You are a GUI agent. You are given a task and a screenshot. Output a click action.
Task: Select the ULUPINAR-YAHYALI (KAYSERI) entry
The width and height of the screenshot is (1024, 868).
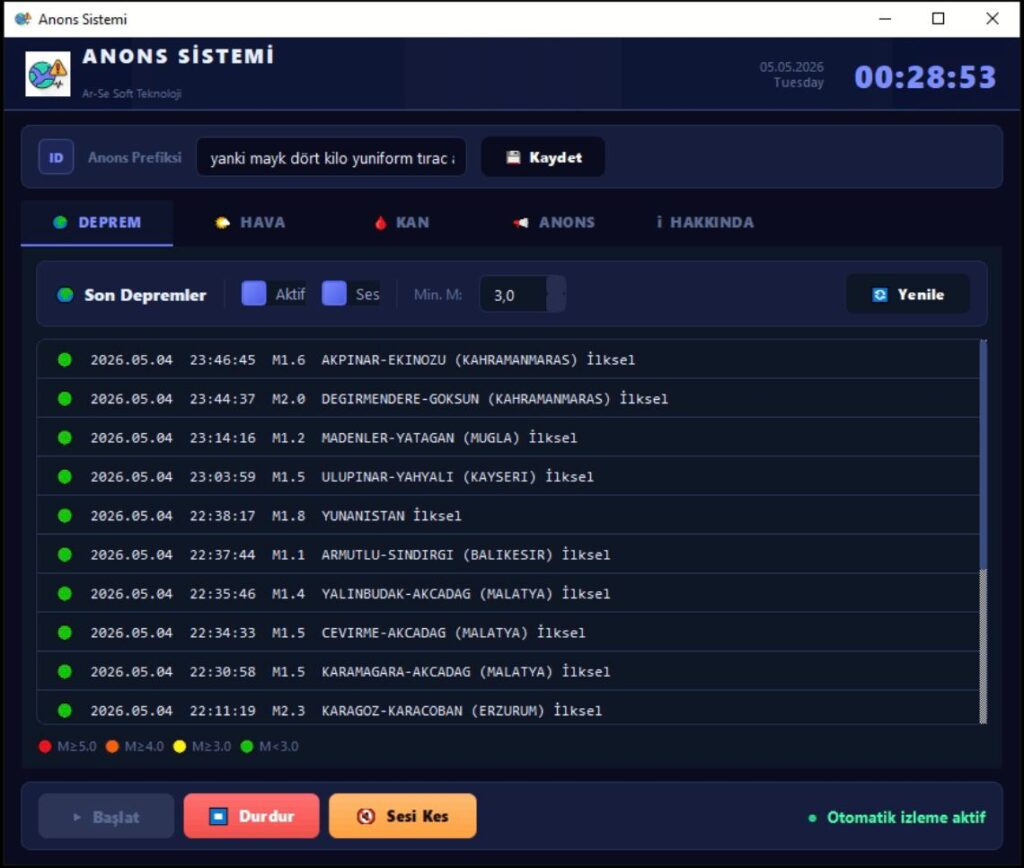click(508, 477)
